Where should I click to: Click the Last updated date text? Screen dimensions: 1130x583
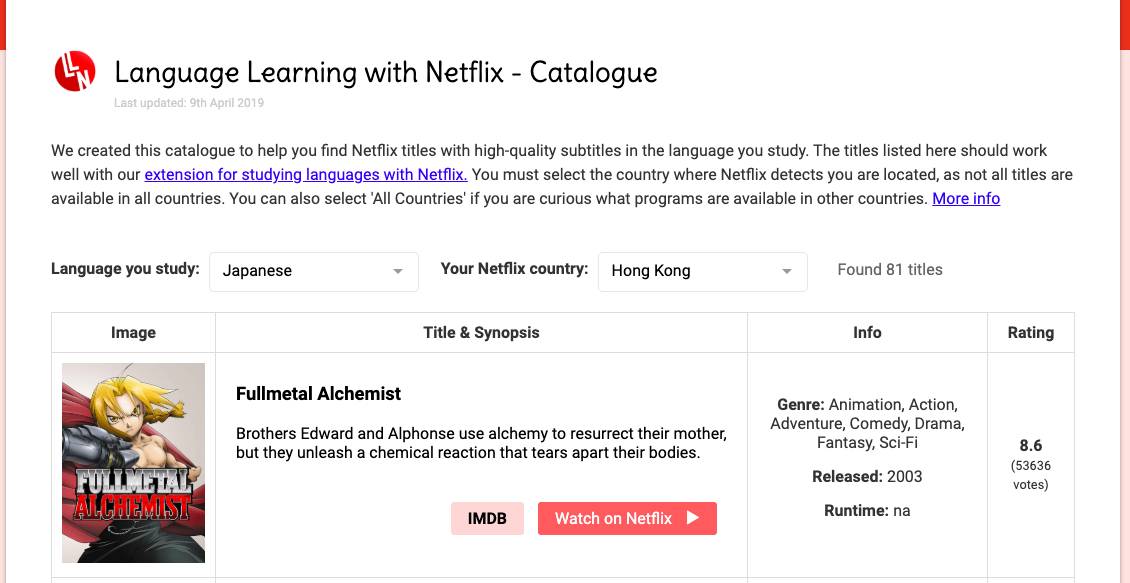(189, 103)
